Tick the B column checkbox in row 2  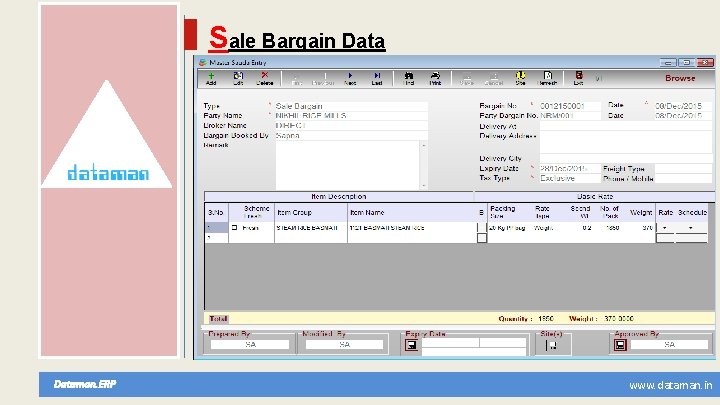coord(482,238)
